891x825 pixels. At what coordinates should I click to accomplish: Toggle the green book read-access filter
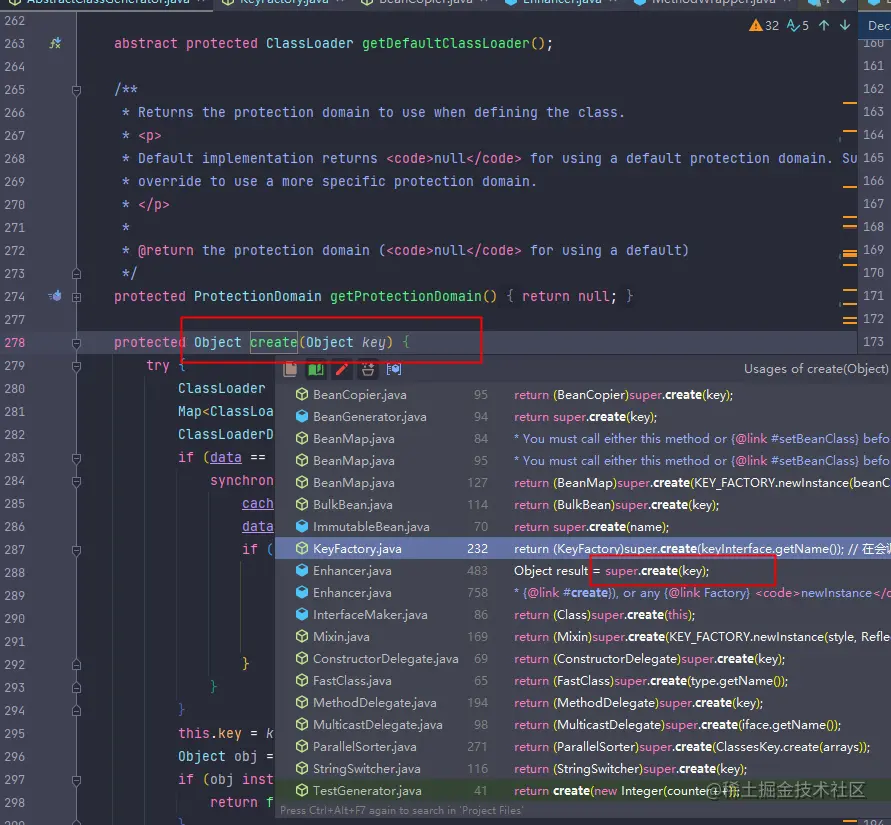(316, 369)
